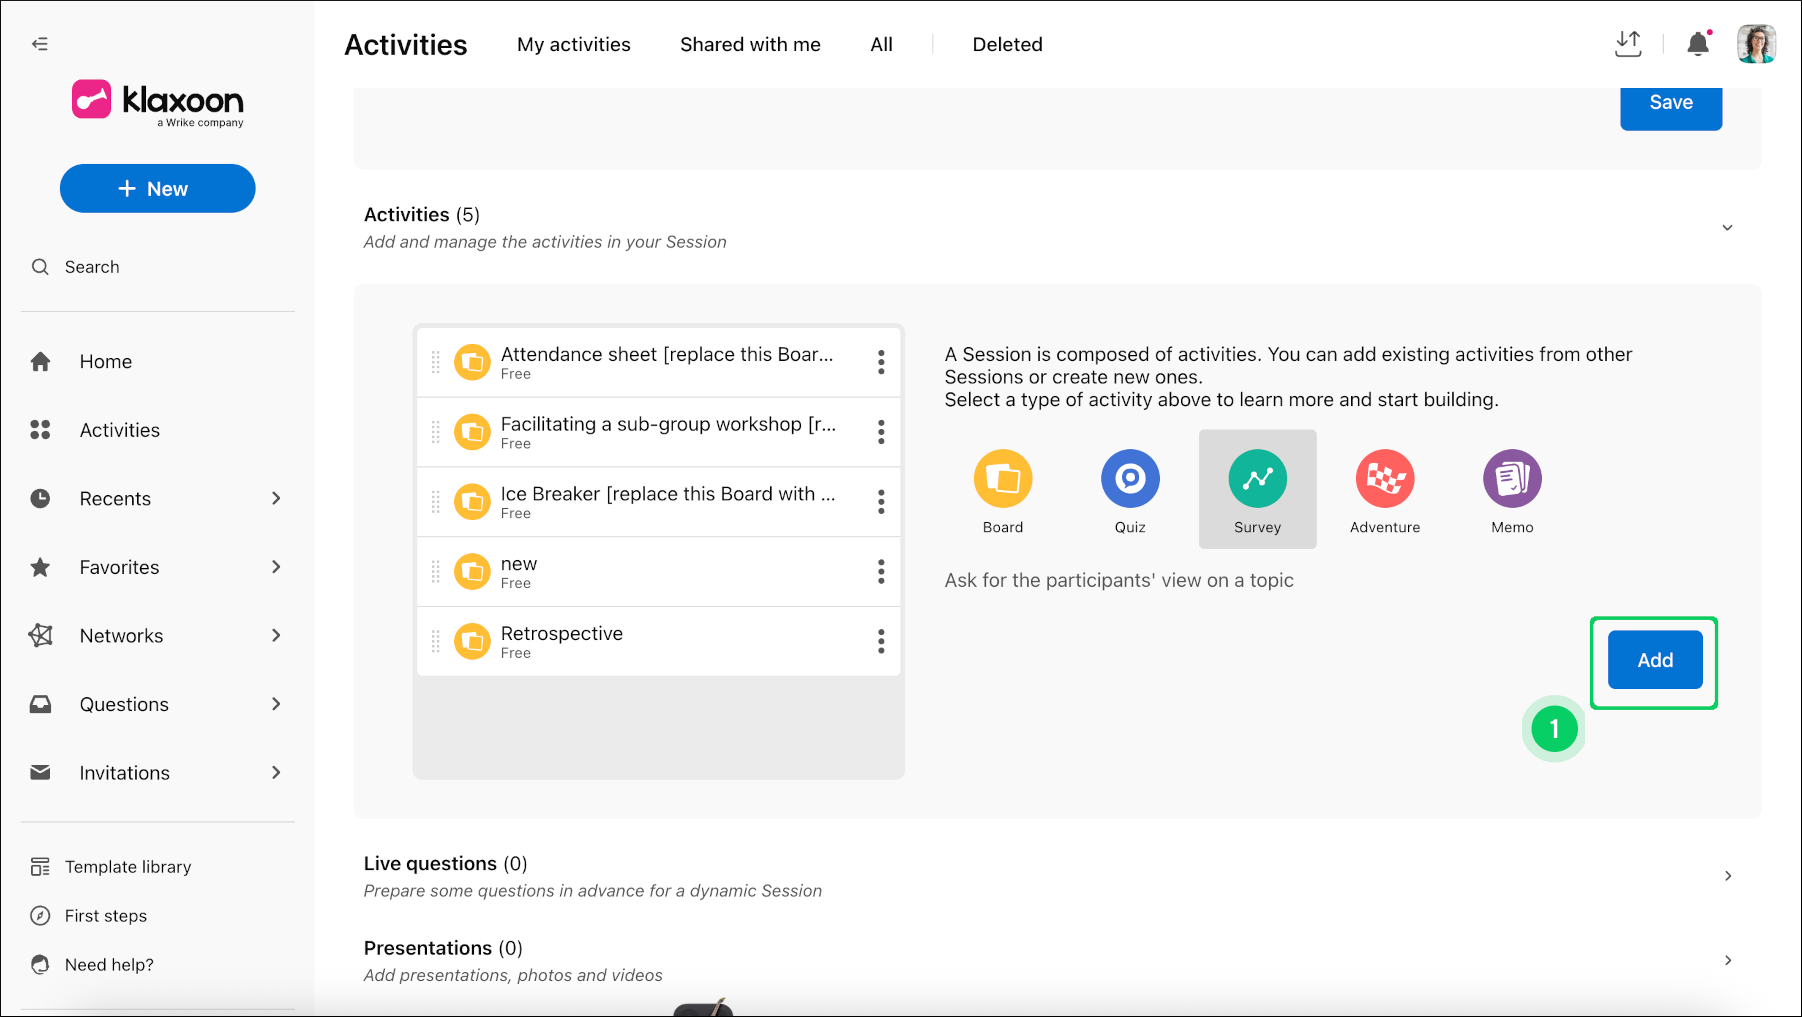Select the Quiz activity type icon
Image resolution: width=1802 pixels, height=1017 pixels.
tap(1130, 479)
